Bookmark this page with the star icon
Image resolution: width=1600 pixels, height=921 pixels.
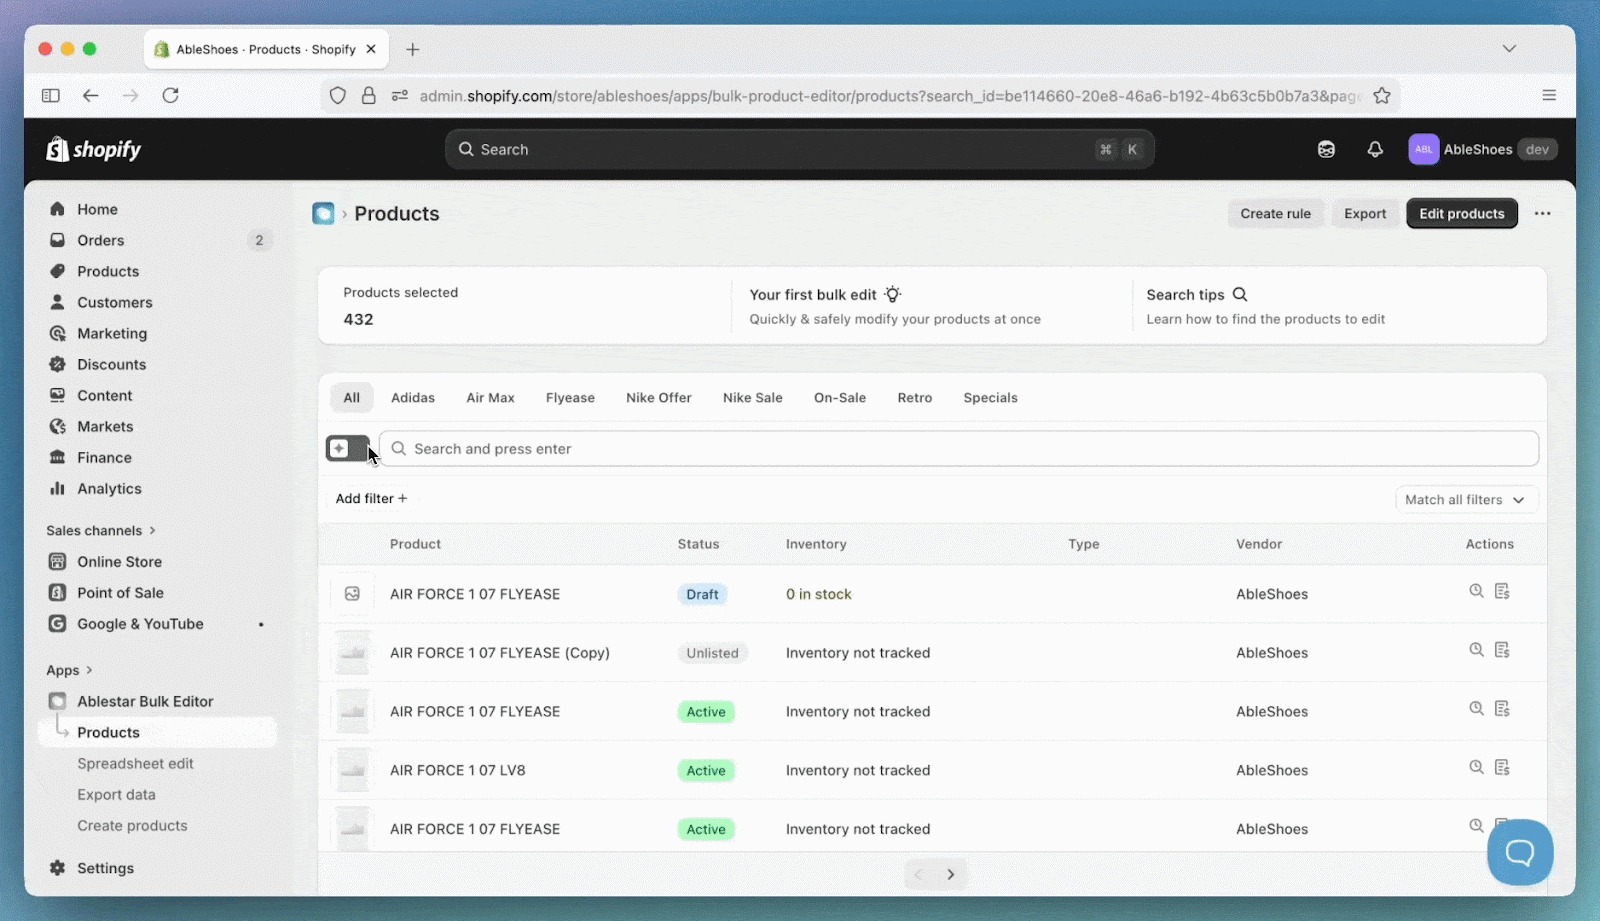1382,95
